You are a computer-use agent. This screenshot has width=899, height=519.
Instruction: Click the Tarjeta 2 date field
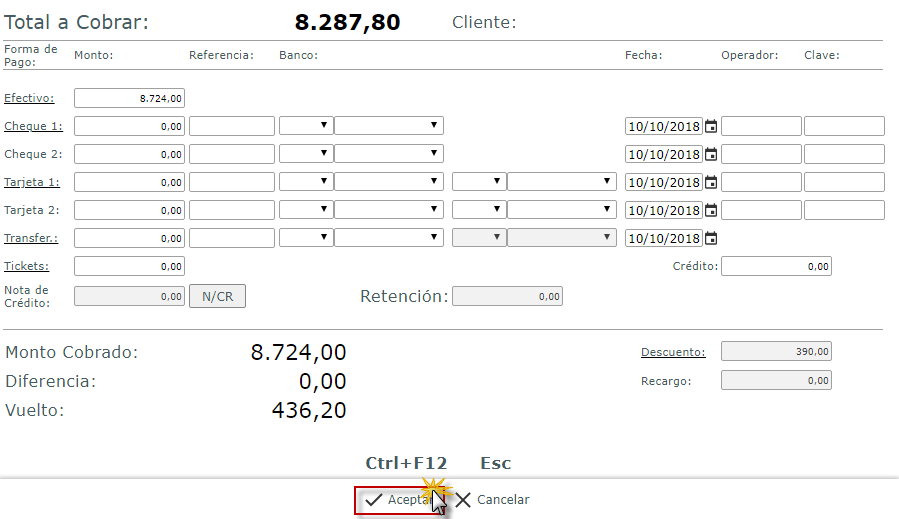click(x=664, y=210)
